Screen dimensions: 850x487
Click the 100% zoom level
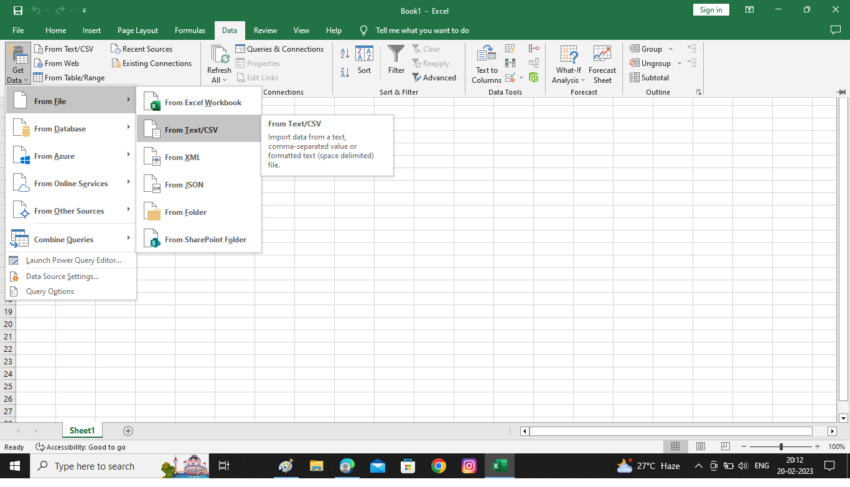pos(836,446)
